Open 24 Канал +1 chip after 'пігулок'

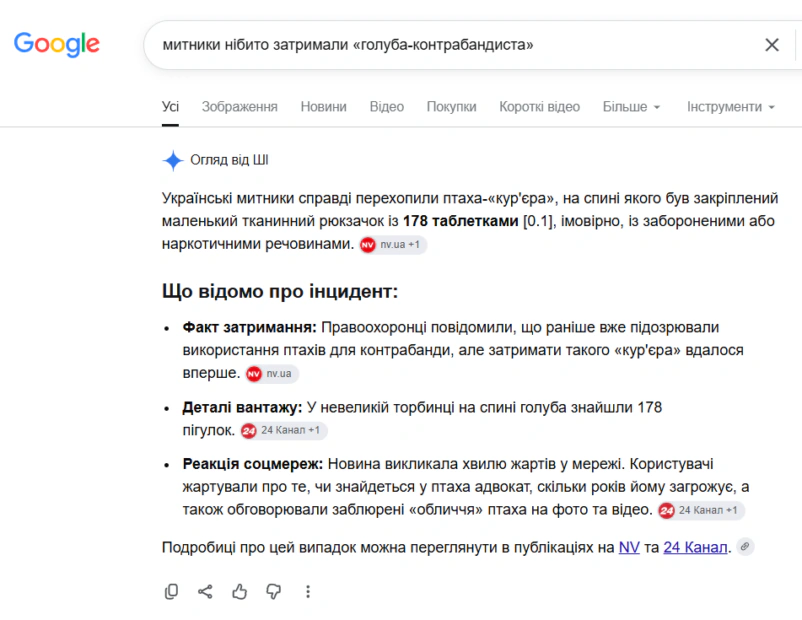283,430
